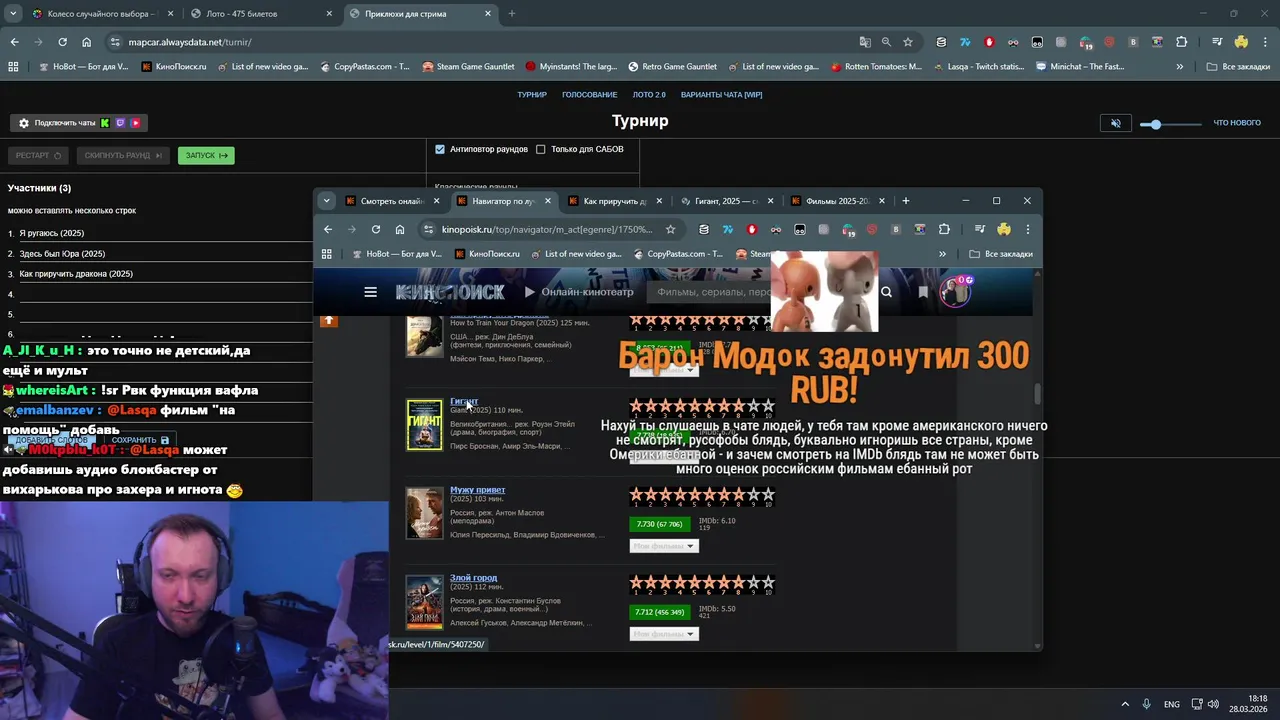Click Kinopoisk search magnifier icon
Image resolution: width=1280 pixels, height=720 pixels.
[886, 292]
